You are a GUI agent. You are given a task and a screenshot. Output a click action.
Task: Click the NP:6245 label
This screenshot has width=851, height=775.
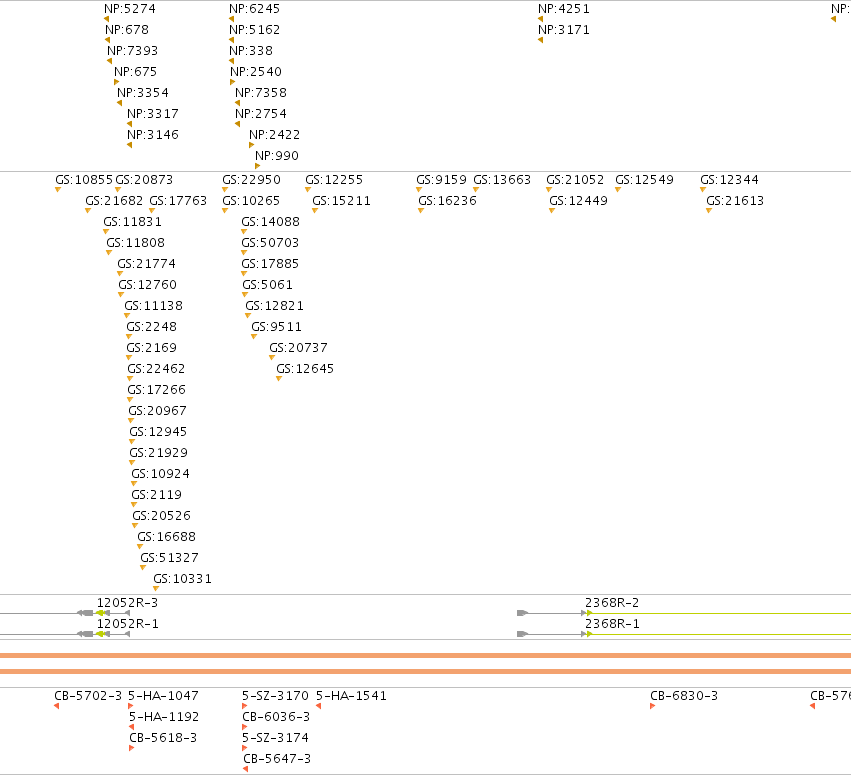pyautogui.click(x=255, y=9)
